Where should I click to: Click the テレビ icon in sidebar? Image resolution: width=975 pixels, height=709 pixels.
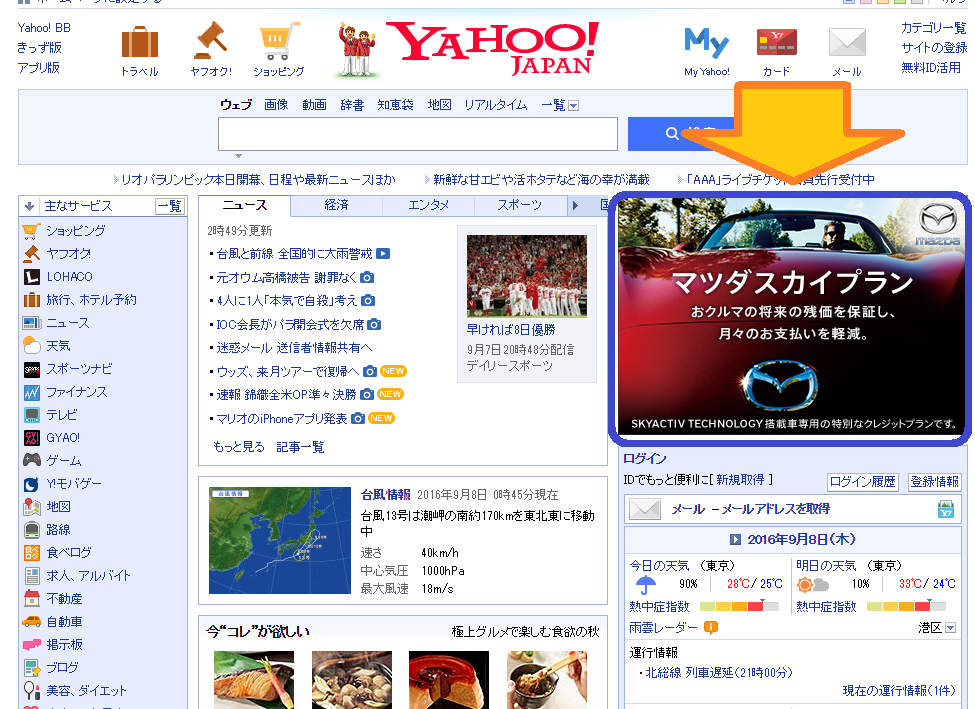click(x=31, y=415)
